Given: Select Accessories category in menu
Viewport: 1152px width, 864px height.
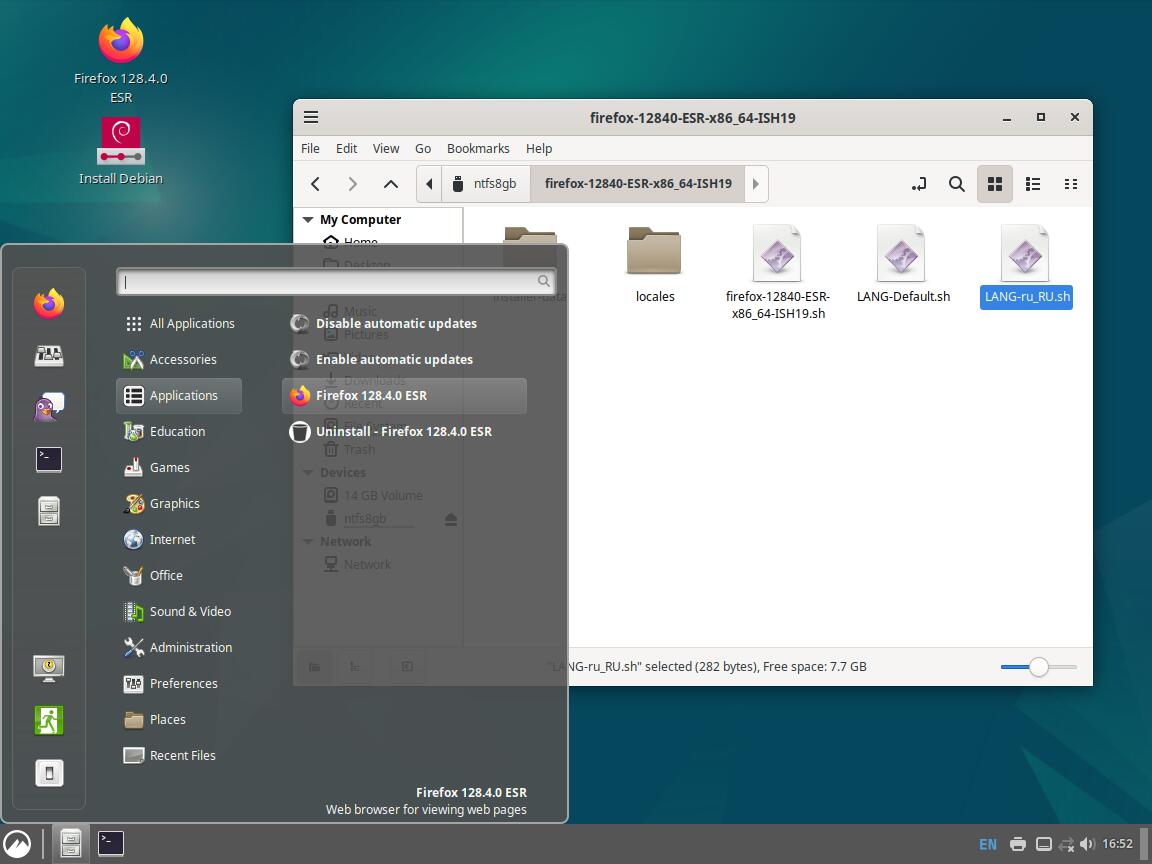Looking at the screenshot, I should (x=179, y=359).
